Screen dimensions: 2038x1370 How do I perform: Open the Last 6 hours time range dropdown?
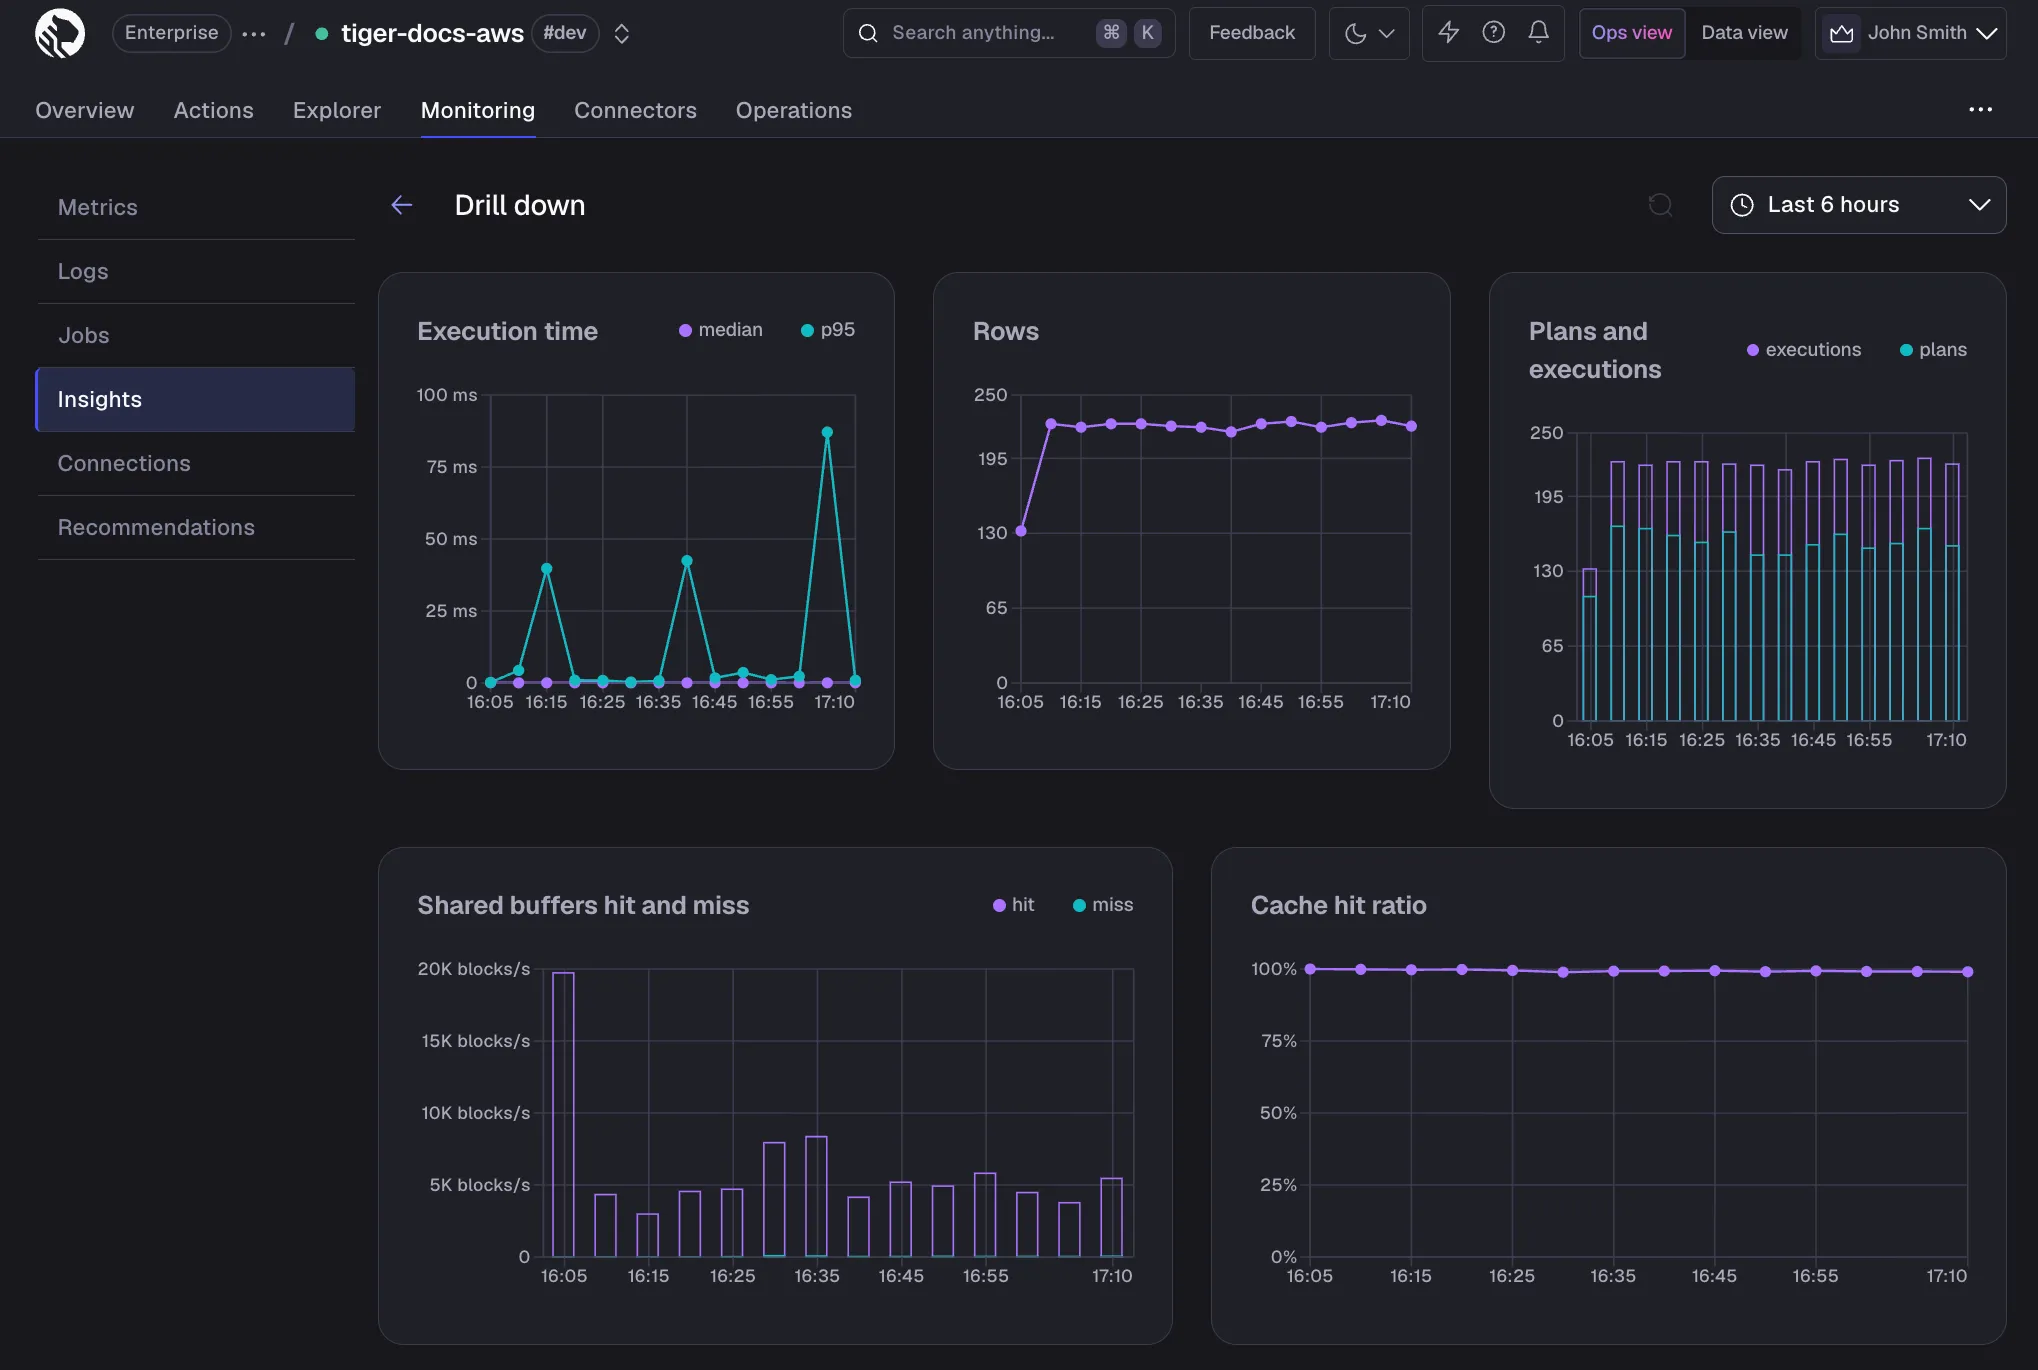(x=1859, y=205)
